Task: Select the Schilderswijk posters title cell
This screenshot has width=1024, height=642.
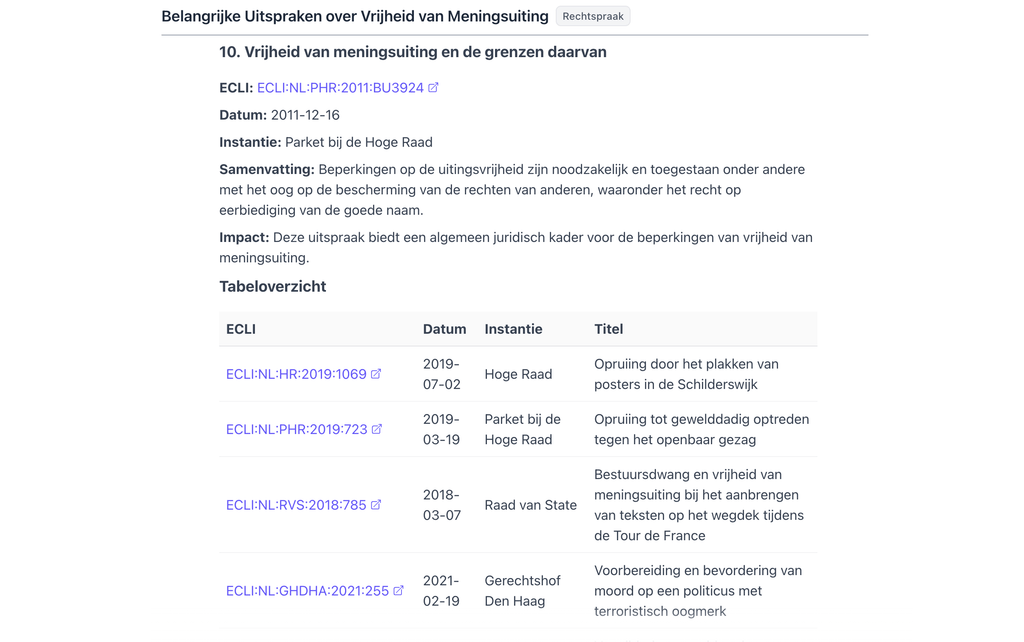Action: click(x=686, y=374)
